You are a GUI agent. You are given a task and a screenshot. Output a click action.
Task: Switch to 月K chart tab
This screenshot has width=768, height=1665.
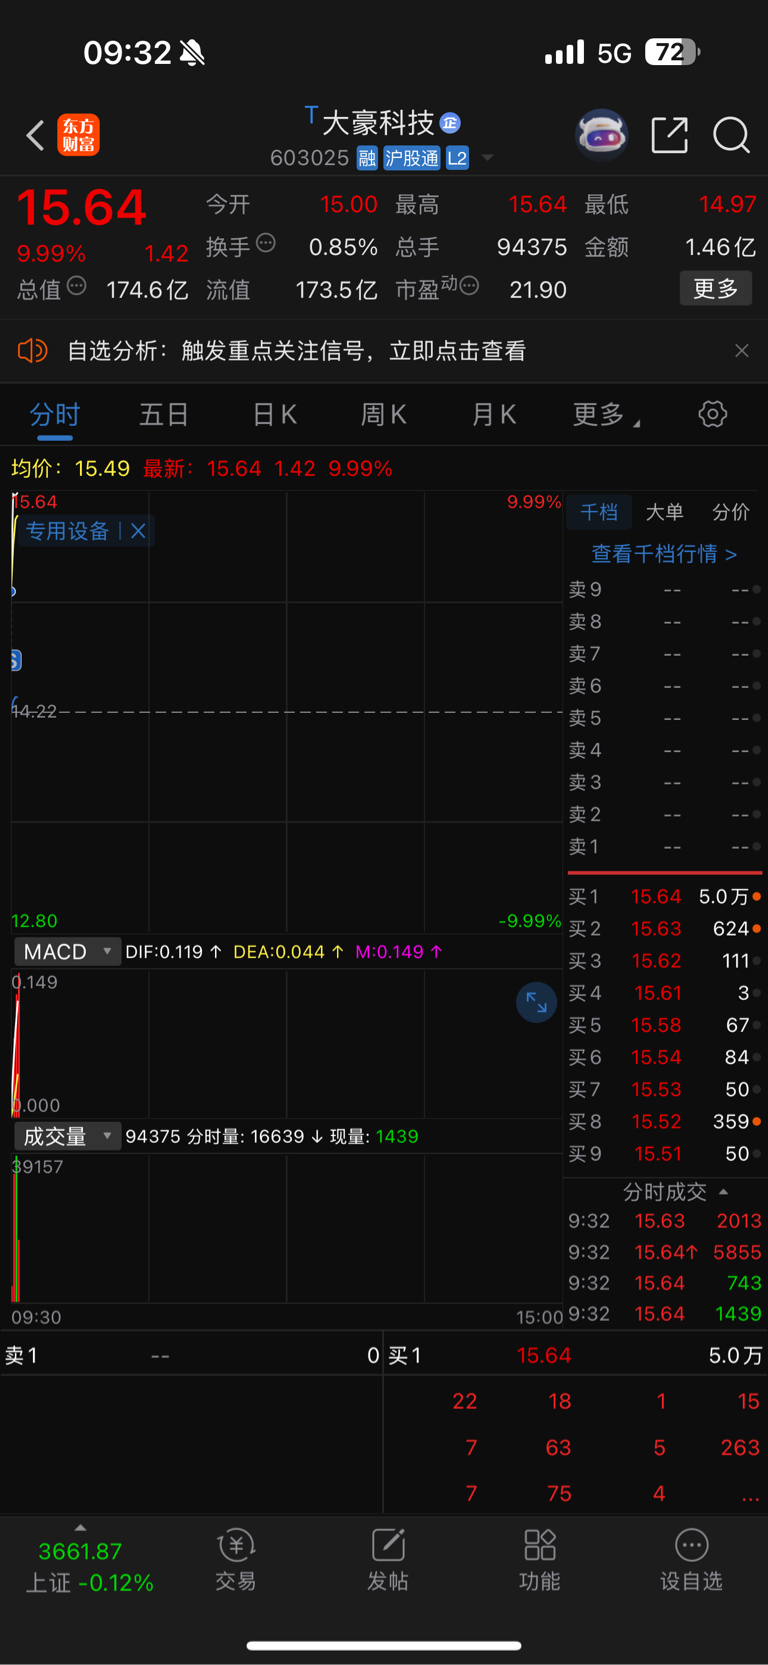(x=494, y=414)
